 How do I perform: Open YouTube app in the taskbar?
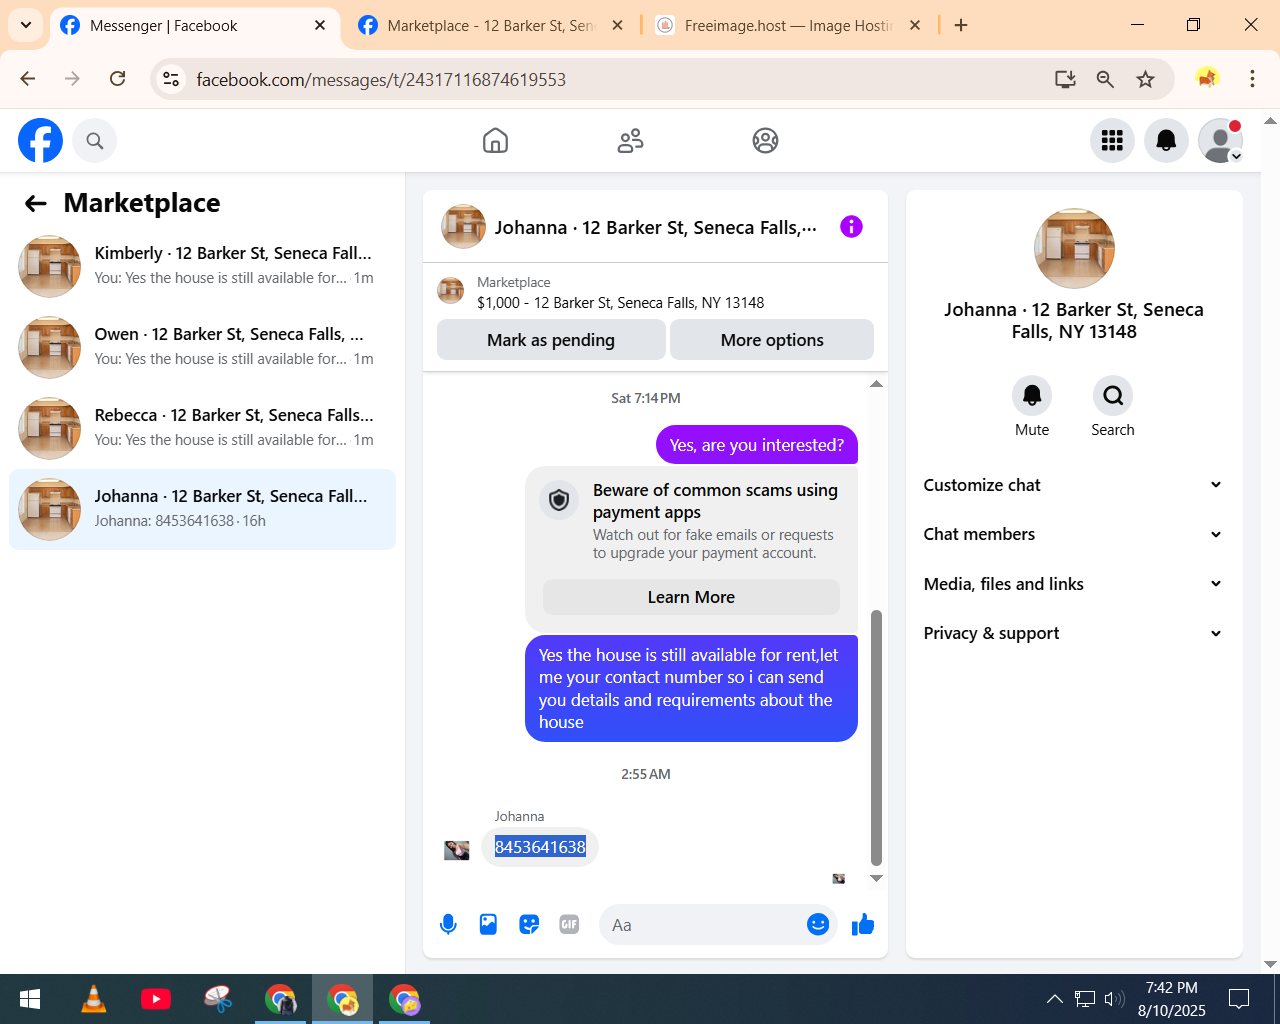[156, 999]
